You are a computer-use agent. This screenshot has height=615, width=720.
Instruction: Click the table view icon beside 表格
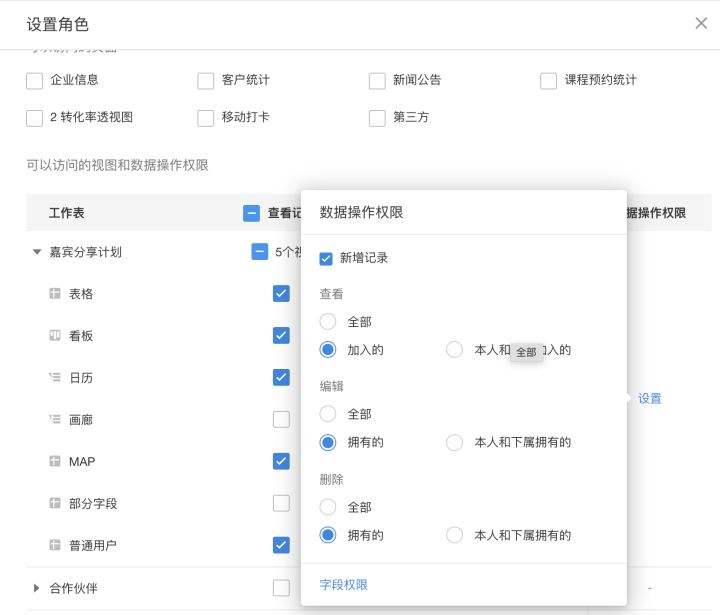pos(55,294)
